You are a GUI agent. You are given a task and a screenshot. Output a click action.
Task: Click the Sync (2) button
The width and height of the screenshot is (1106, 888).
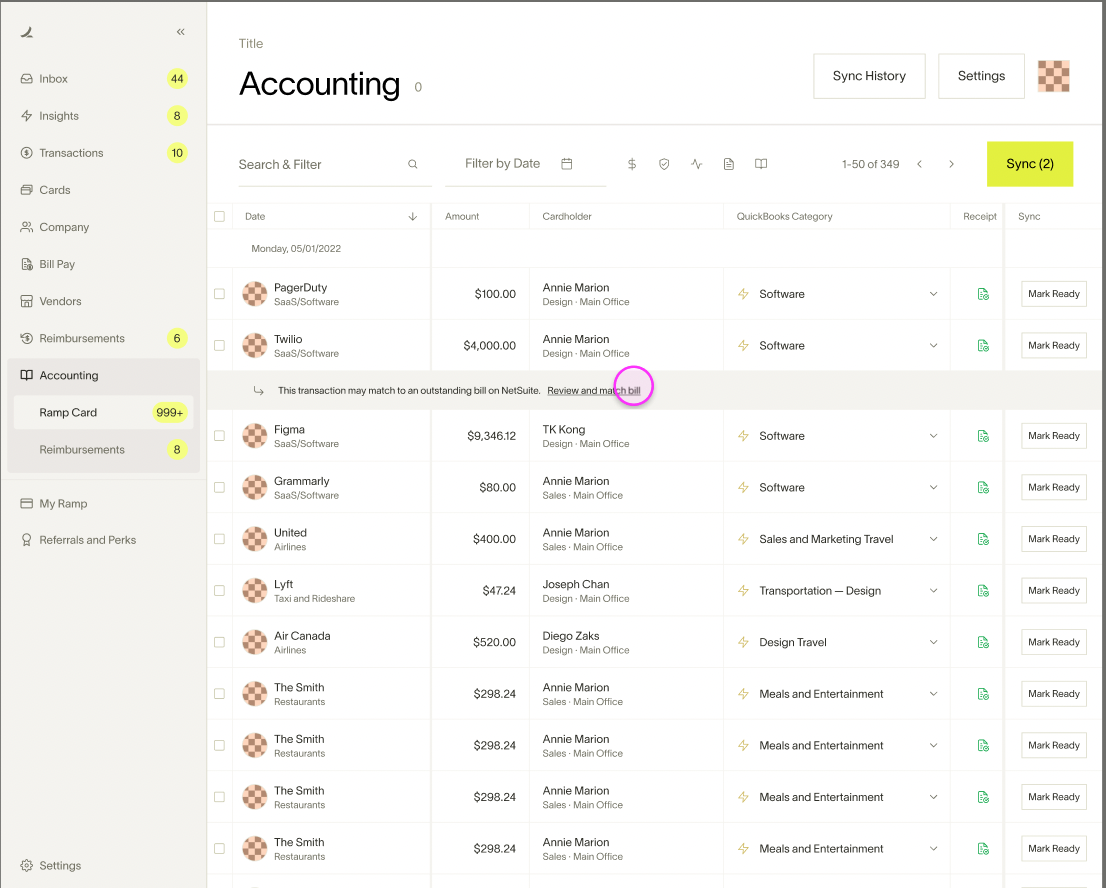coord(1030,164)
